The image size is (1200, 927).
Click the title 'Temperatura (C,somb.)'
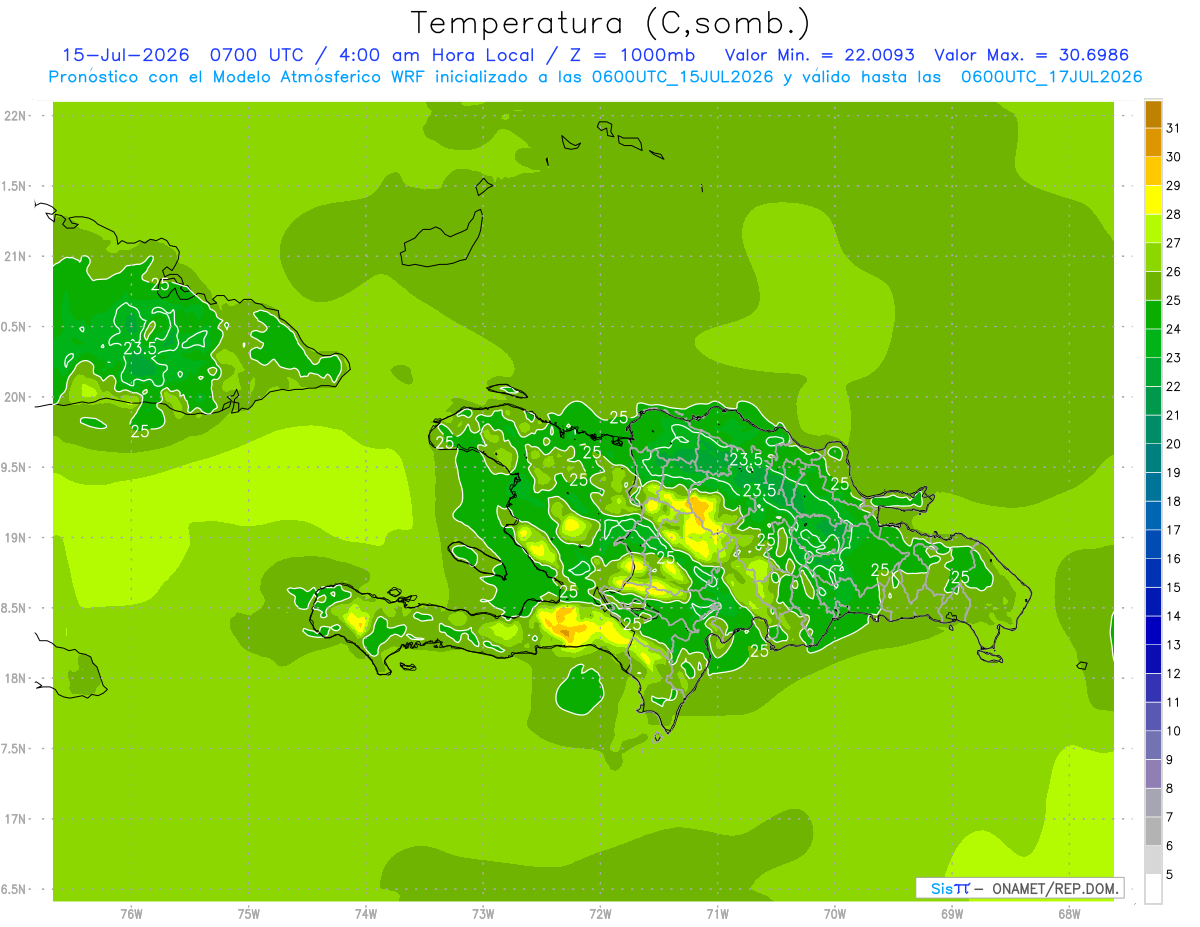tap(610, 23)
